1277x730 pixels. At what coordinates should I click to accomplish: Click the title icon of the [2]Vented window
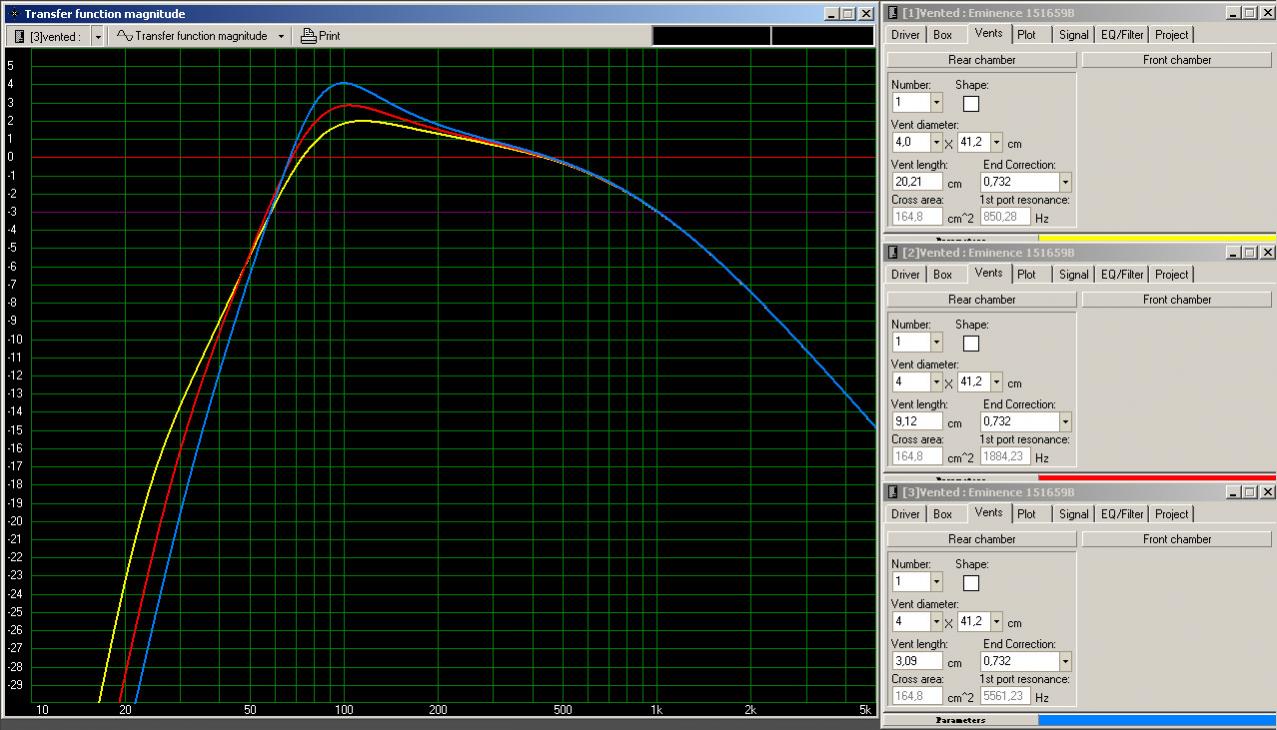(892, 253)
